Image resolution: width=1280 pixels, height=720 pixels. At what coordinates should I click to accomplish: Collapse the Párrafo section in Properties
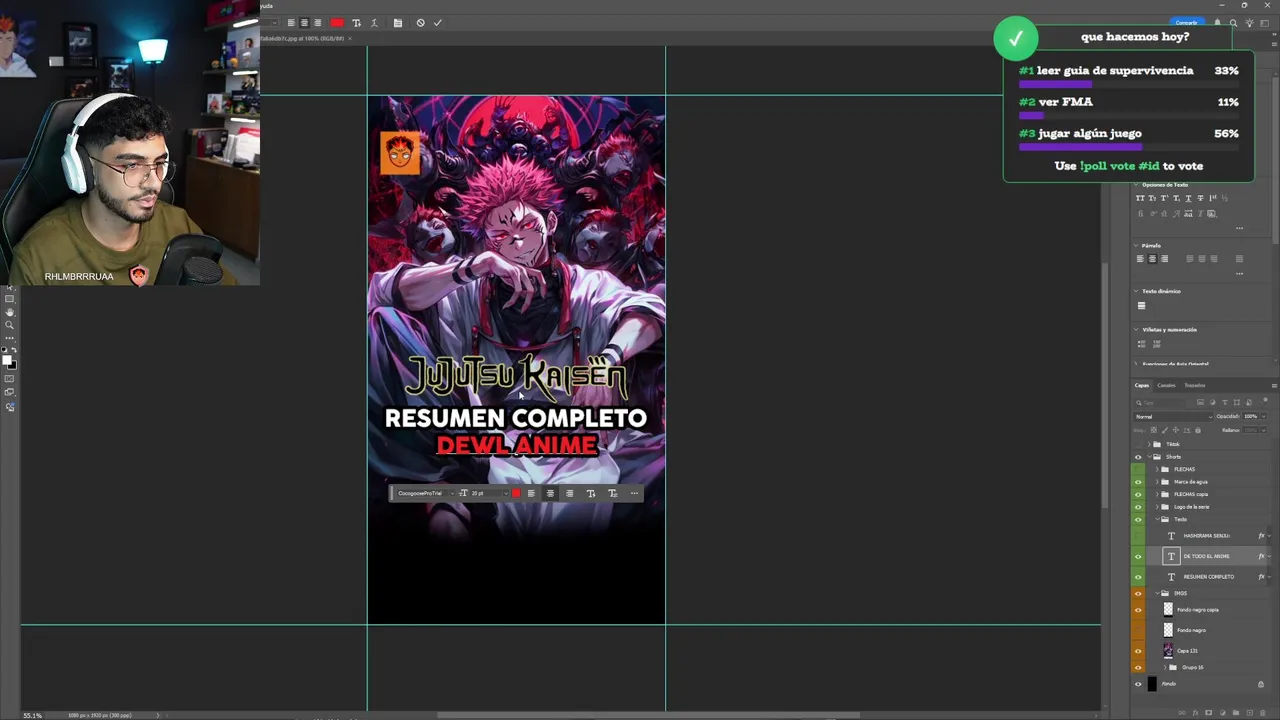1136,245
